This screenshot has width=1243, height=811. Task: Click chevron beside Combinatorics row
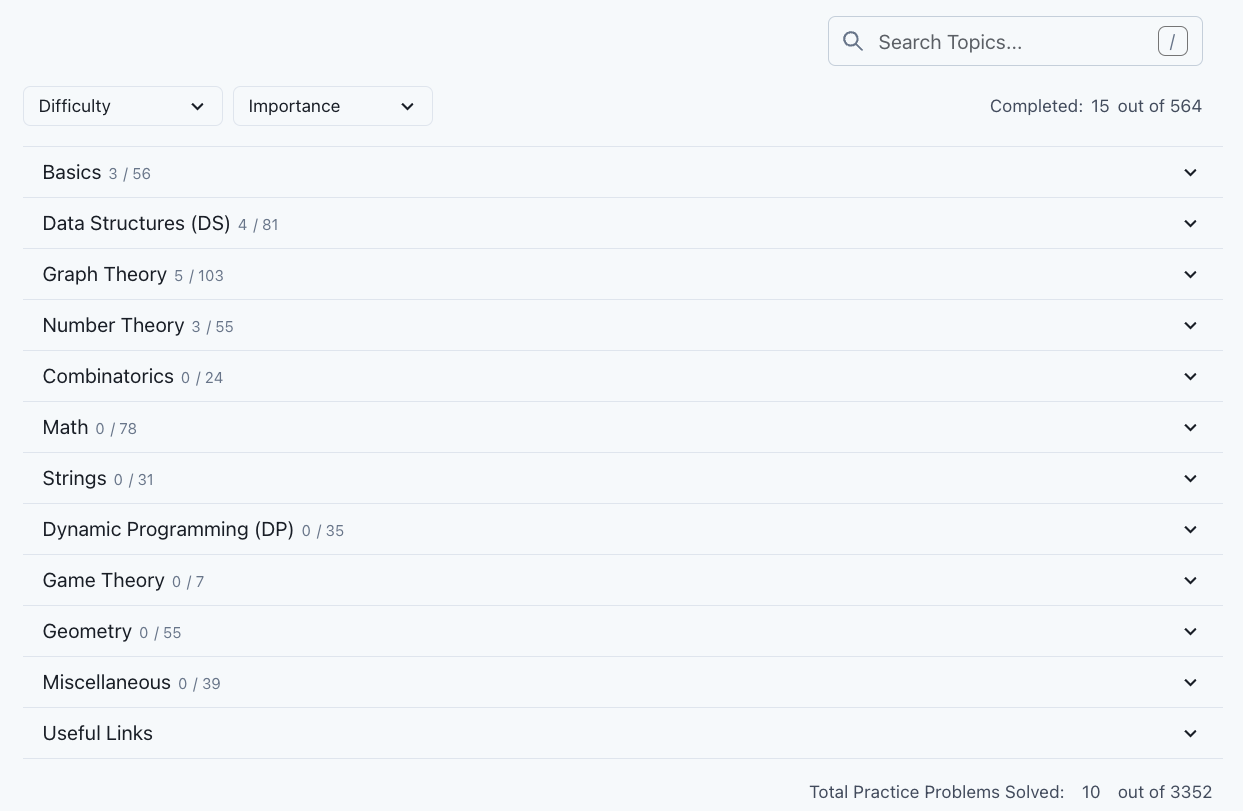(x=1190, y=377)
